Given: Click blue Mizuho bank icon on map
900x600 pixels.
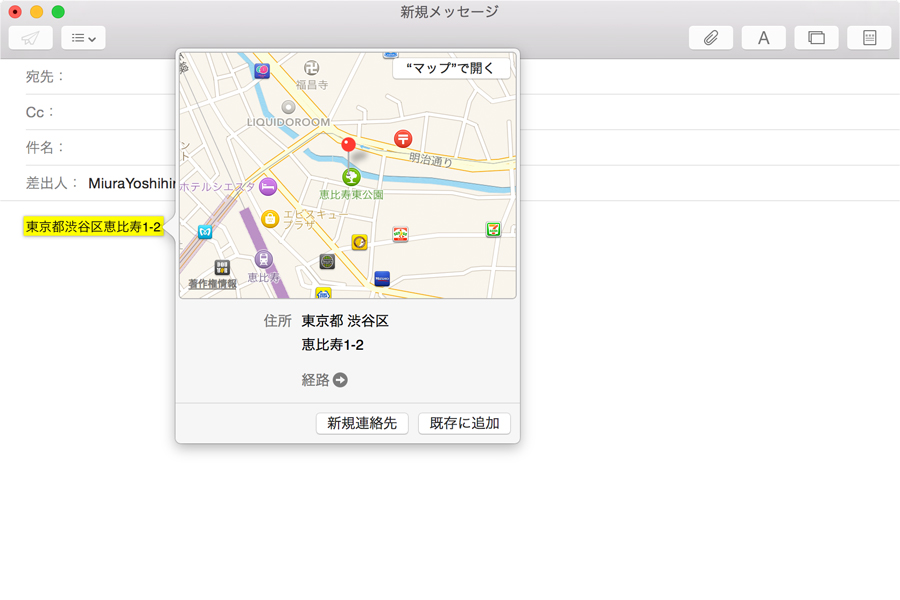Looking at the screenshot, I should [x=382, y=278].
